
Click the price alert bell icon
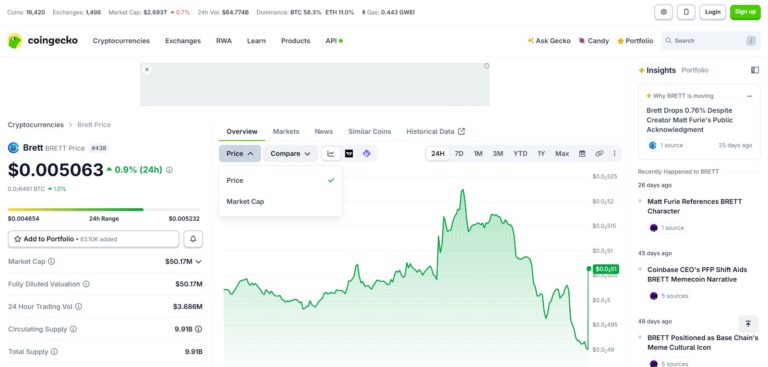coord(193,239)
